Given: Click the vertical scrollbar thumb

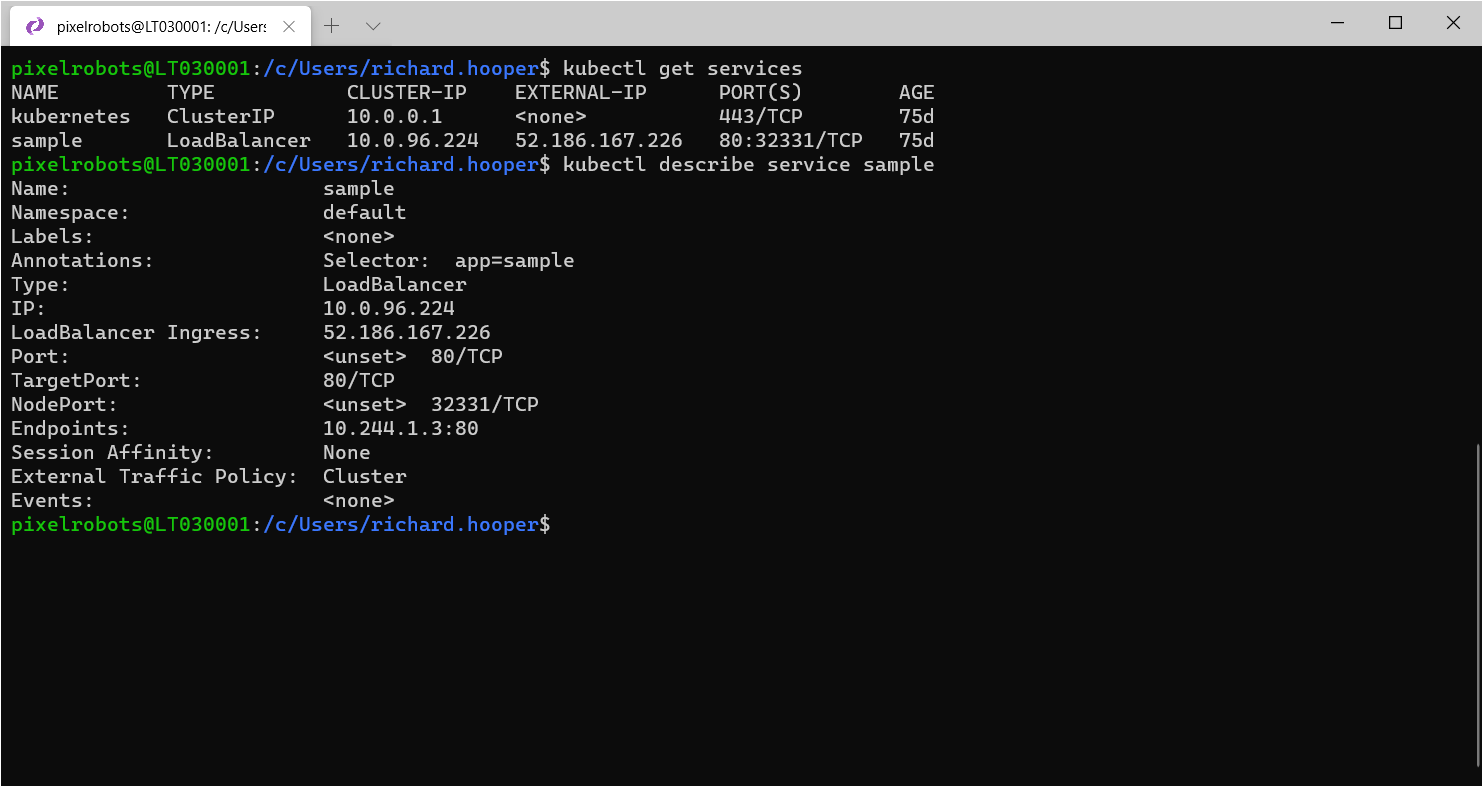Looking at the screenshot, I should 1476,605.
